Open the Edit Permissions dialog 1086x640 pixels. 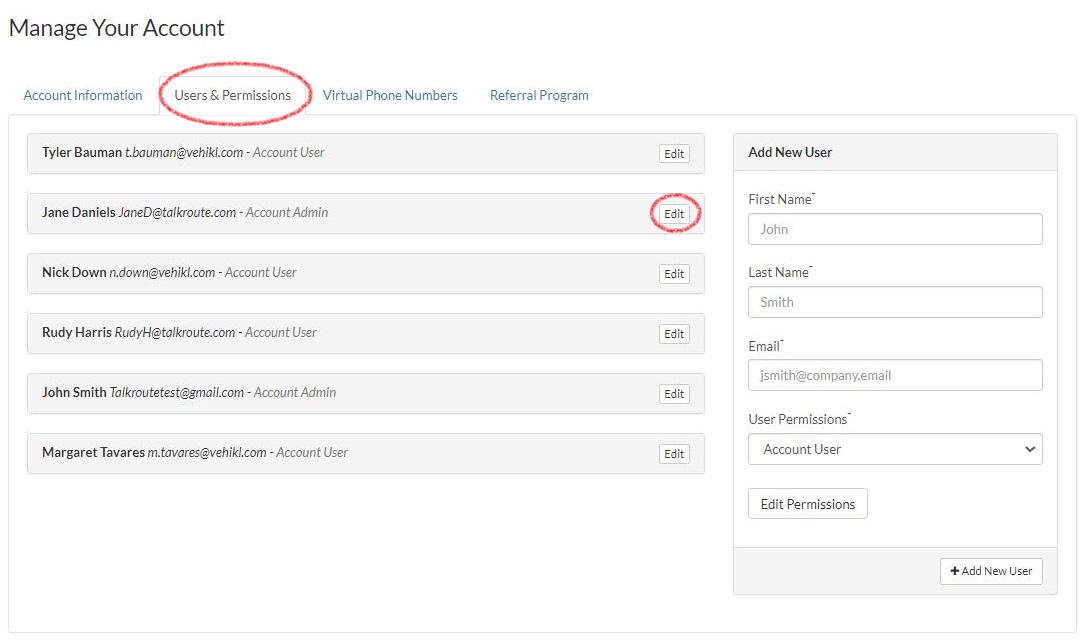pos(807,503)
